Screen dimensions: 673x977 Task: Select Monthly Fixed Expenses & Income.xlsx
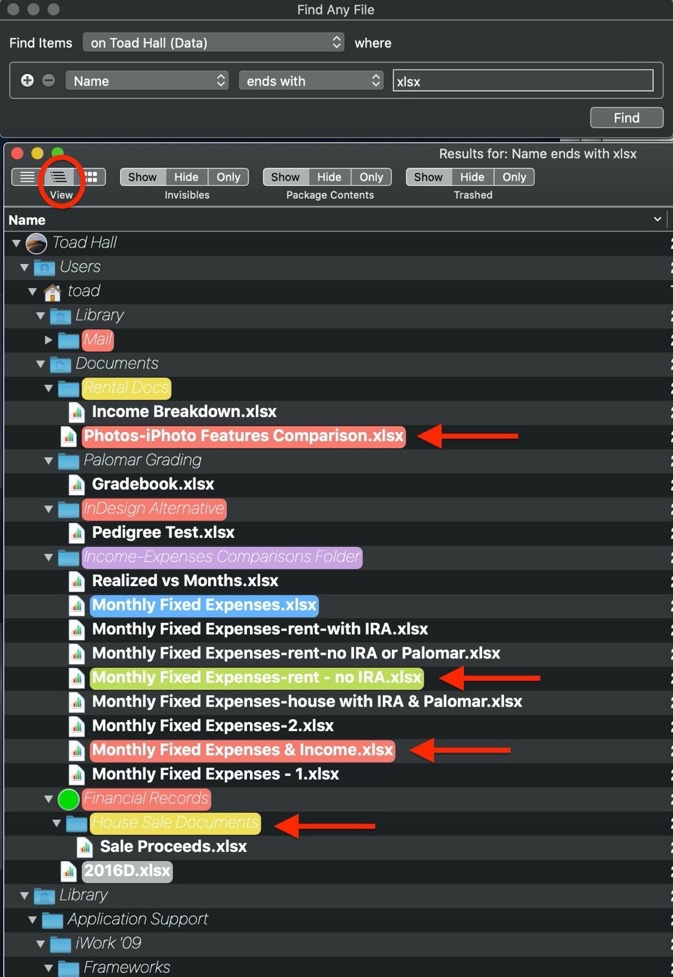coord(242,750)
